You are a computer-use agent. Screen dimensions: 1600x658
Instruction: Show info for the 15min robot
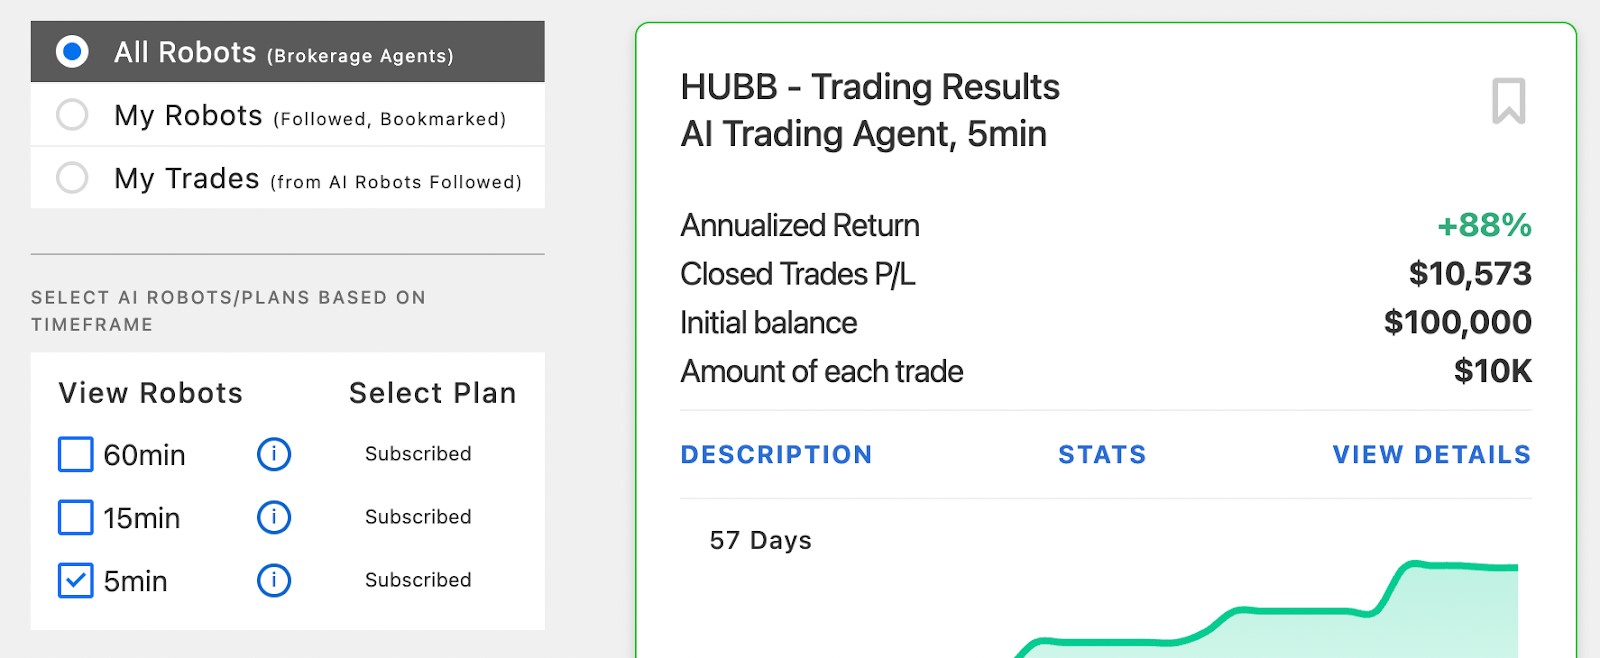click(274, 517)
